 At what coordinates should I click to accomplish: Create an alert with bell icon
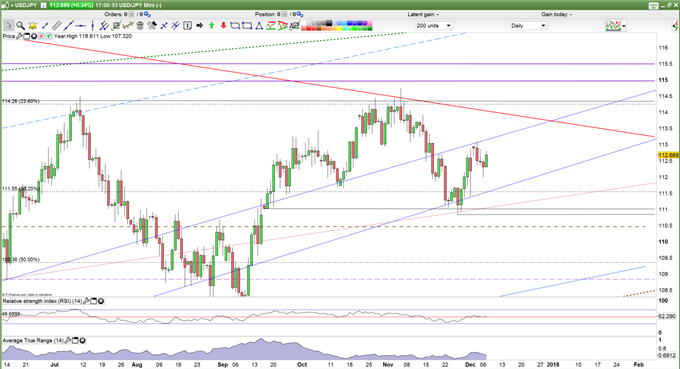click(x=33, y=26)
